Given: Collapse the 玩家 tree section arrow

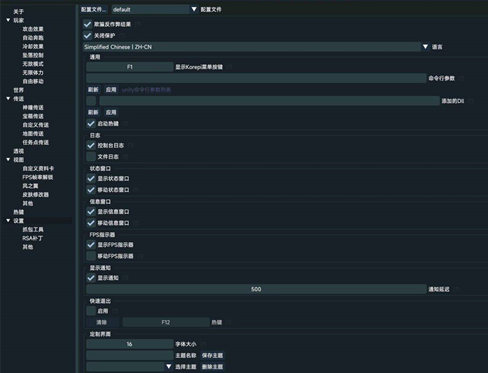Looking at the screenshot, I should point(8,20).
